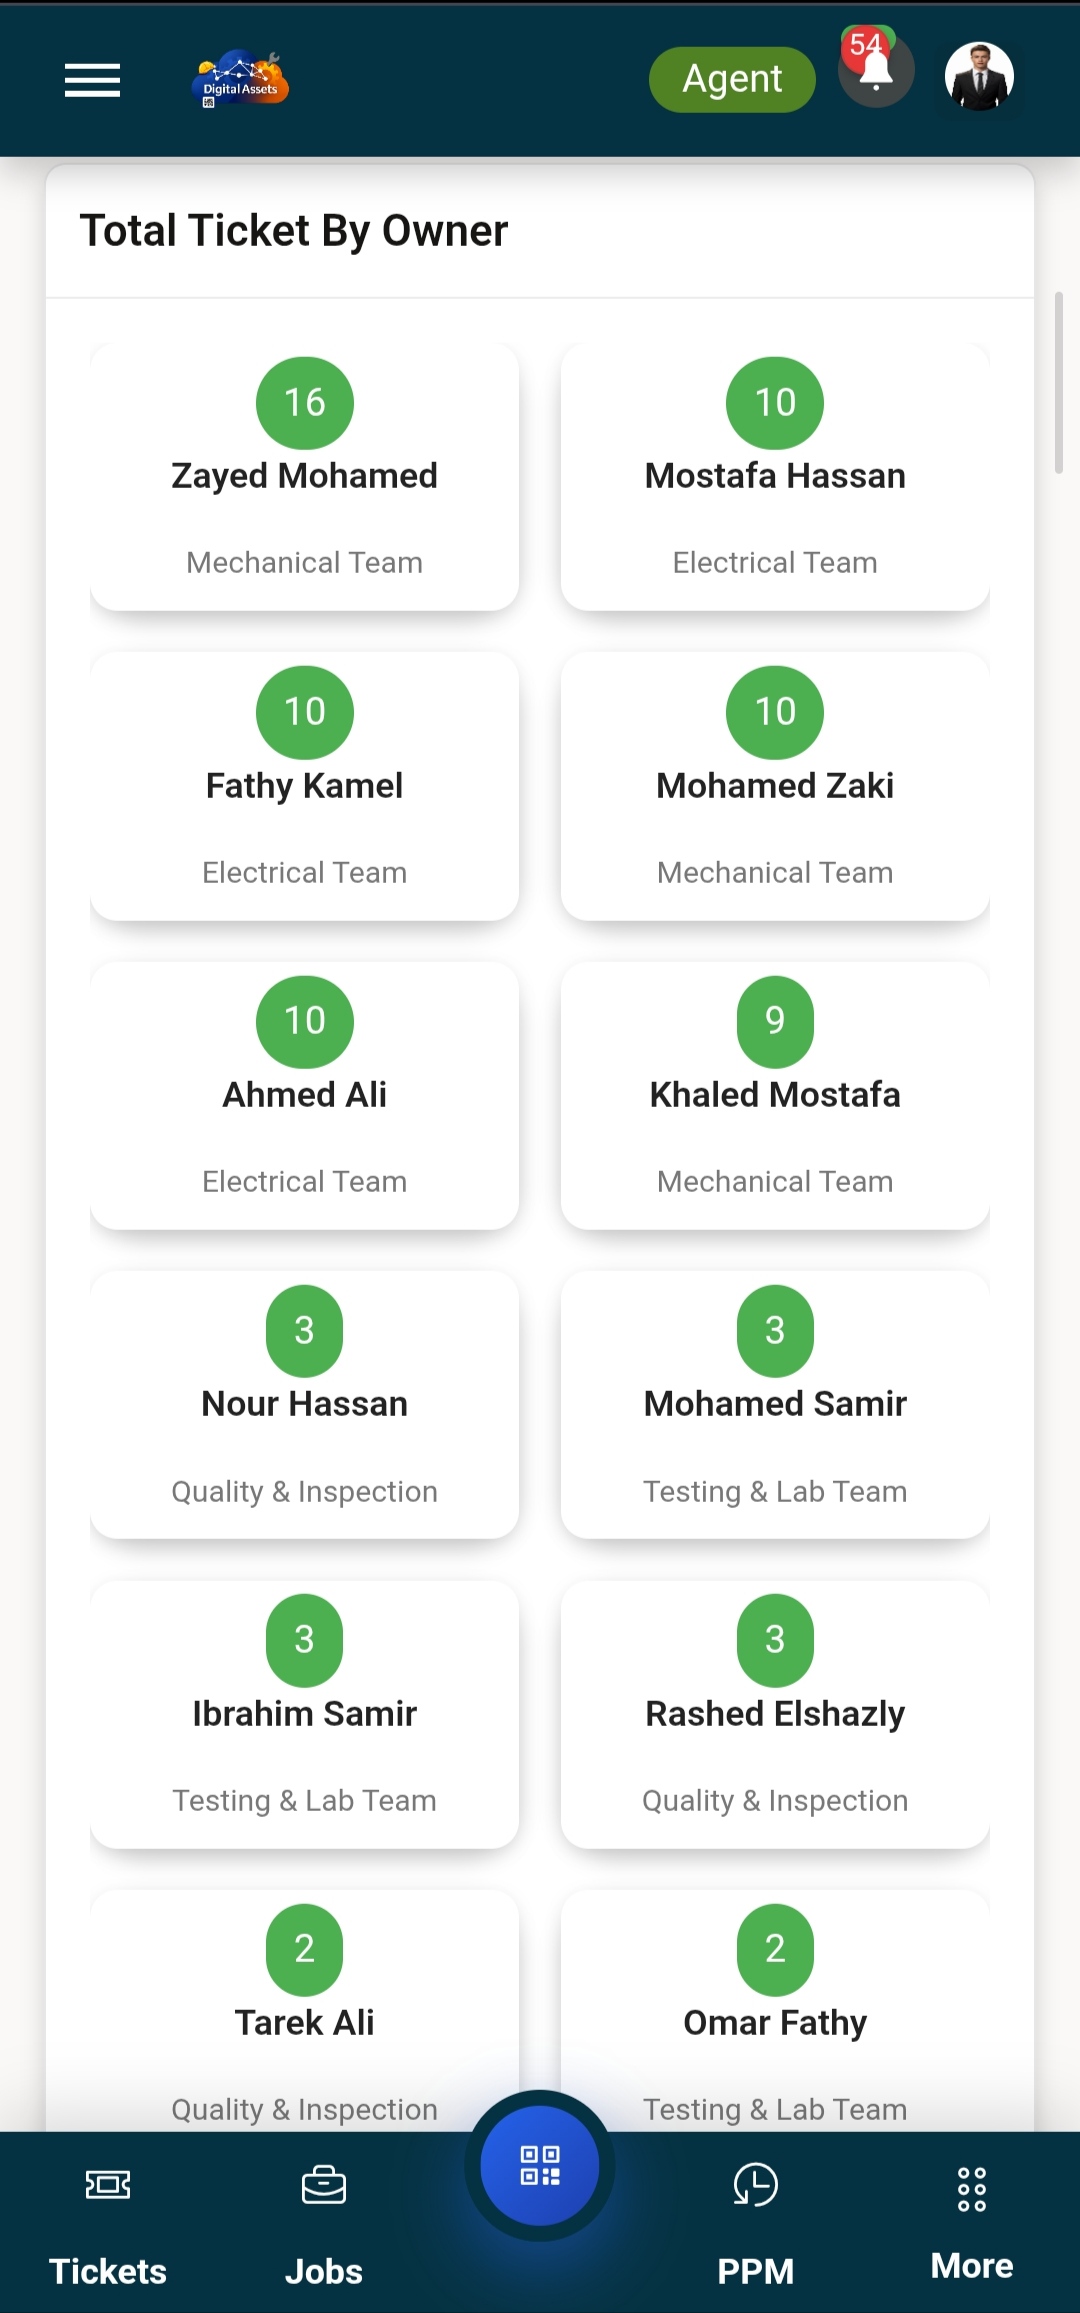Open the QR code scanner
This screenshot has width=1080, height=2313.
tap(540, 2165)
